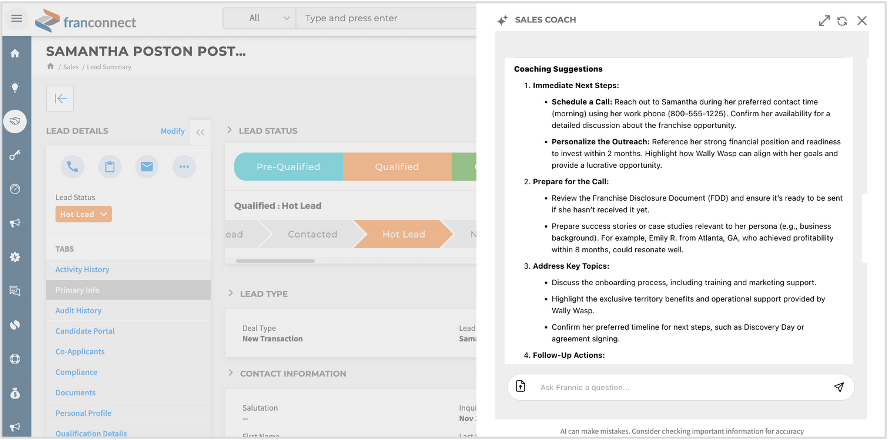Send the question with paper plane icon
This screenshot has width=888, height=440.
click(x=838, y=387)
